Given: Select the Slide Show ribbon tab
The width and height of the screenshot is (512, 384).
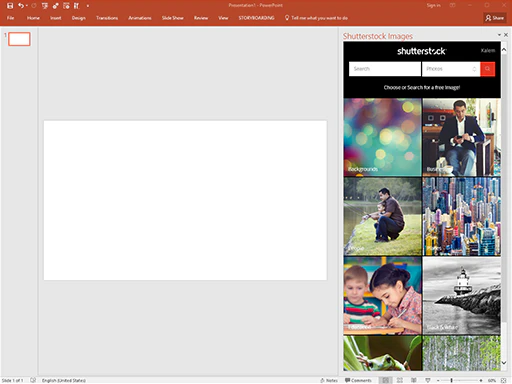Looking at the screenshot, I should pos(173,18).
